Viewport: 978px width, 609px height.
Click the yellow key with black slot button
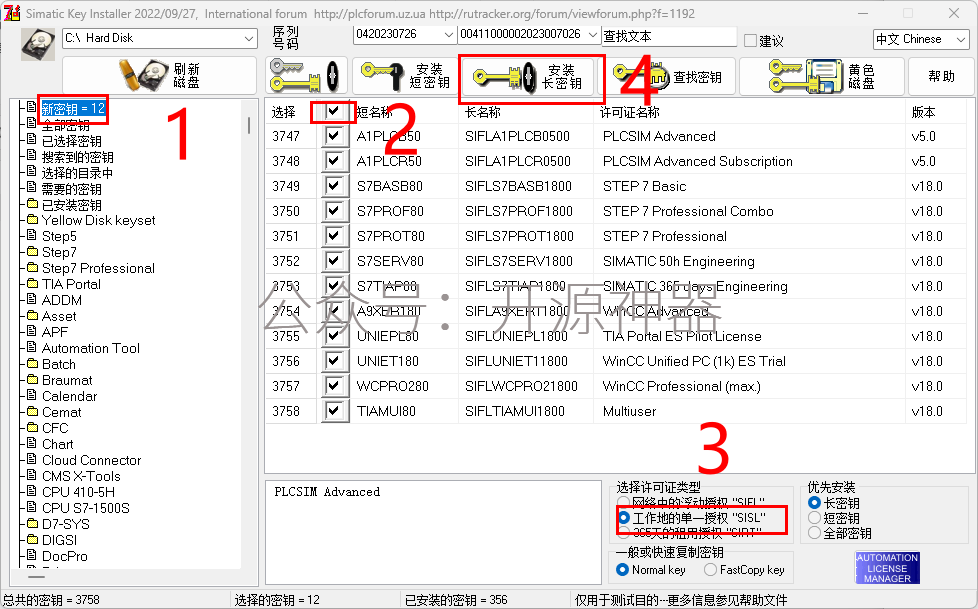[x=306, y=76]
